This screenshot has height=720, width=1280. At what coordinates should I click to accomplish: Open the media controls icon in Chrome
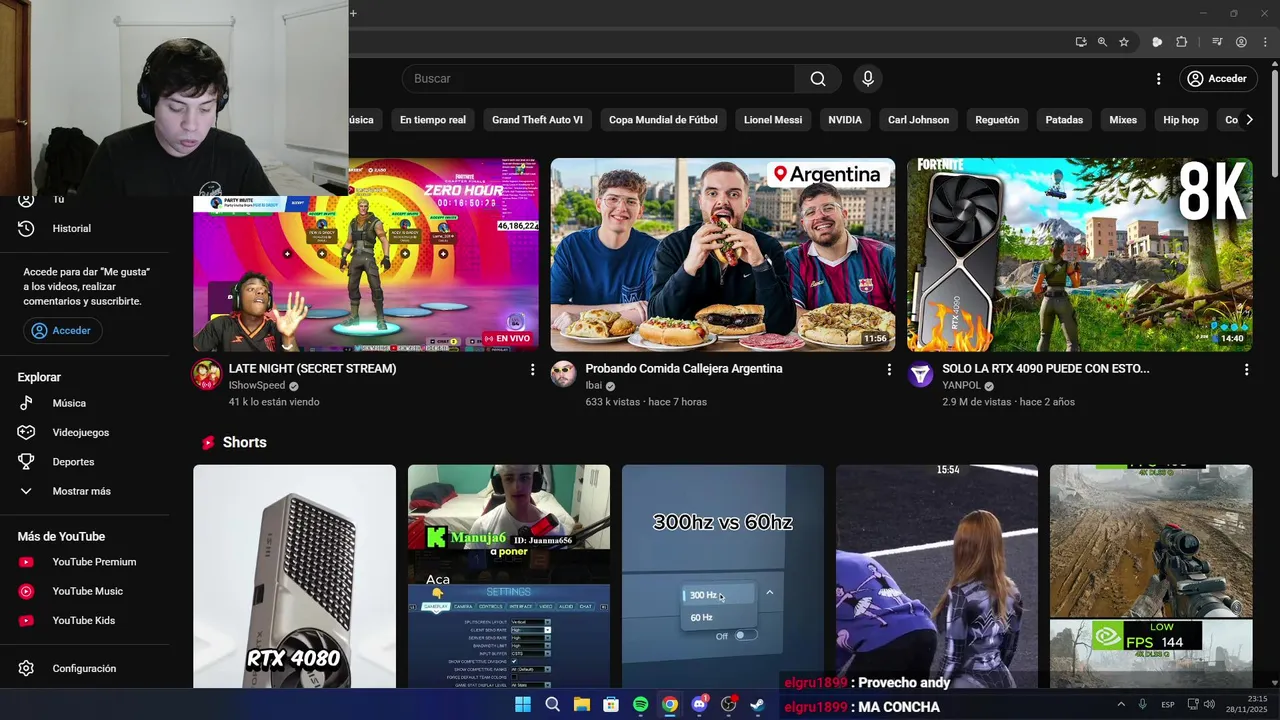1217,42
